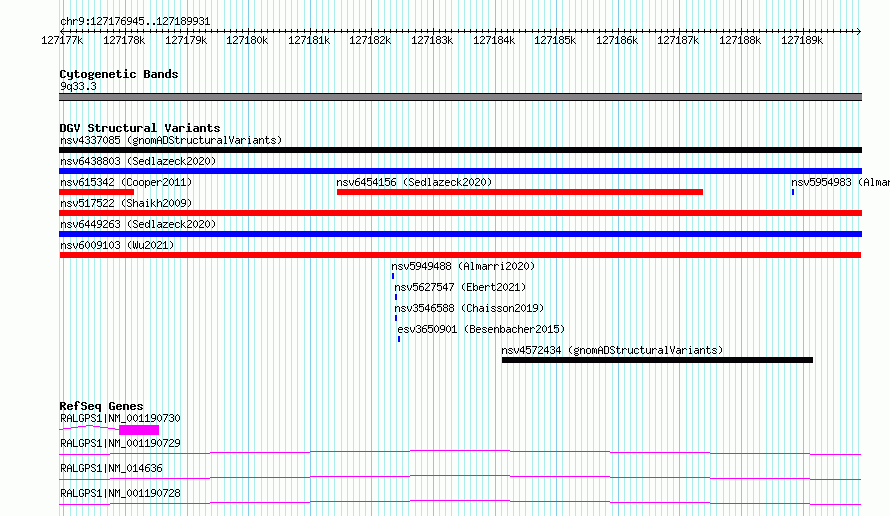This screenshot has height=516, width=890.
Task: Click the nsv5627547 Ebert2021 blue marker
Action: 396,297
